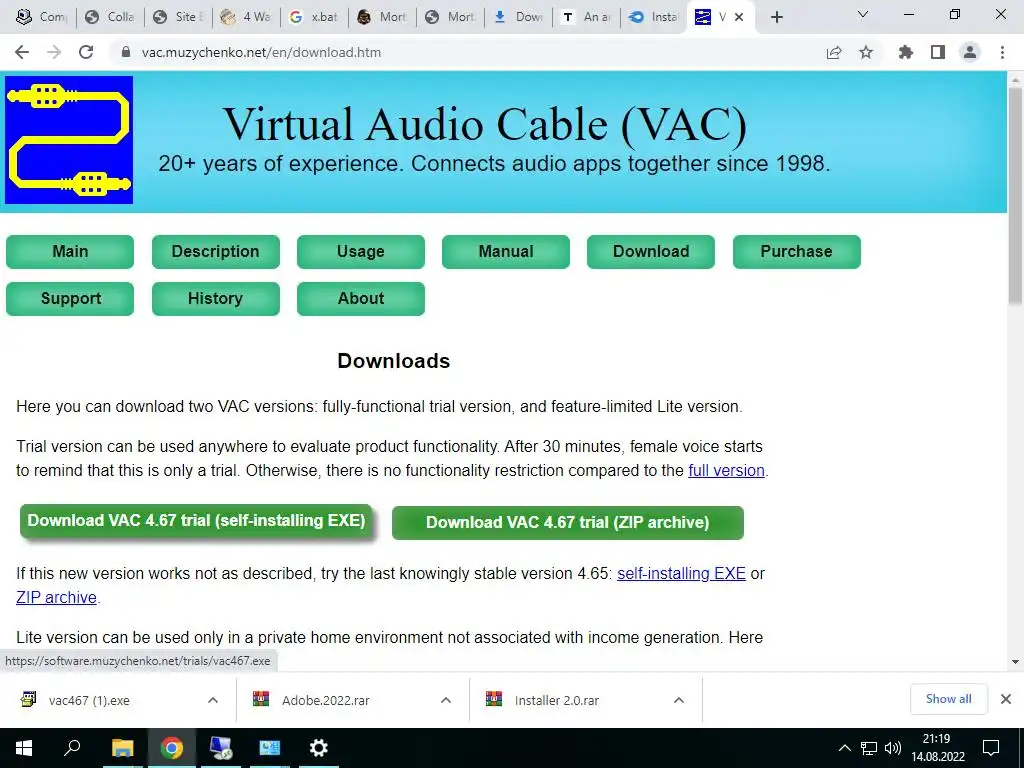Click the page vertical scrollbar thumb
The height and width of the screenshot is (768, 1024).
1015,196
